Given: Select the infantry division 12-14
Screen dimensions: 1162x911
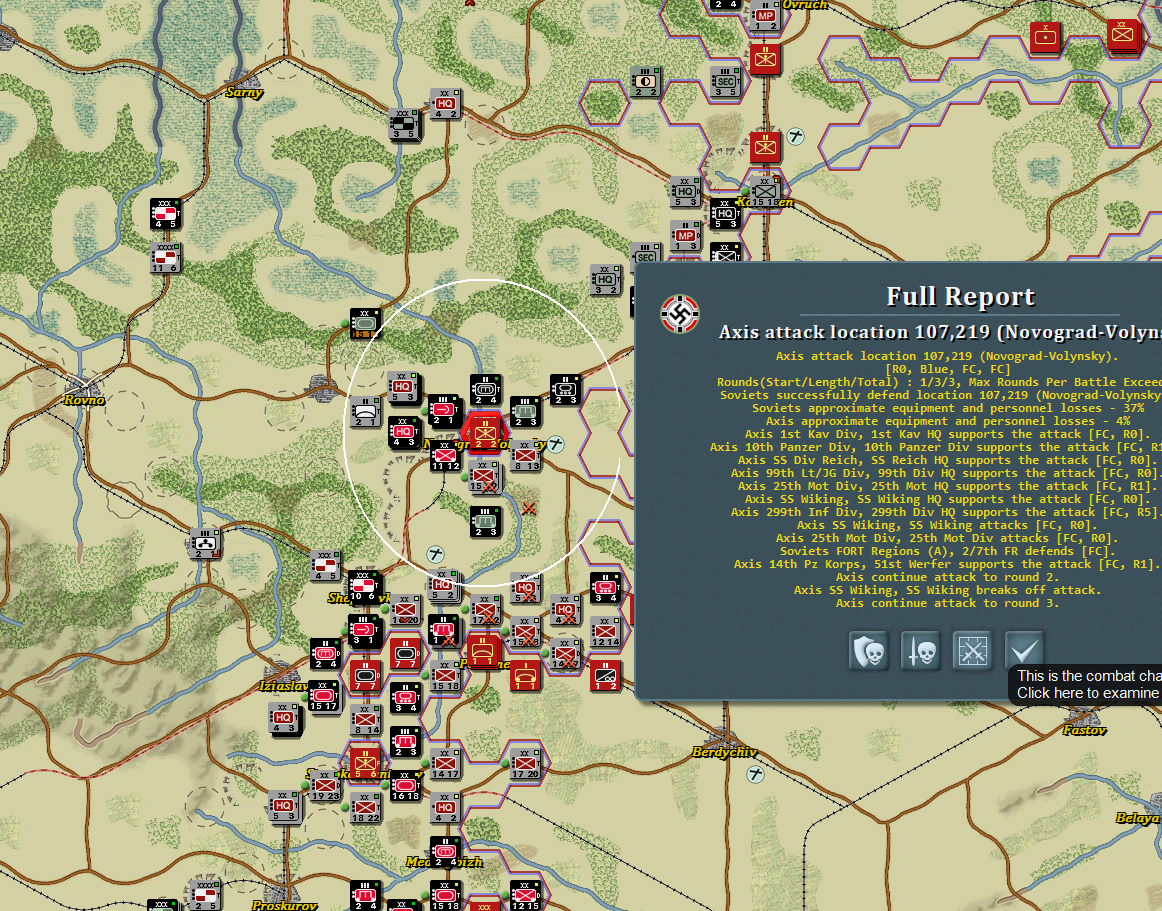Looking at the screenshot, I should (605, 632).
